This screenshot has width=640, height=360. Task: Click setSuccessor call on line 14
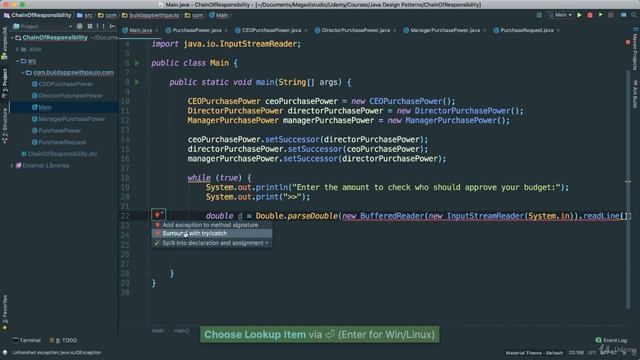[x=291, y=140]
